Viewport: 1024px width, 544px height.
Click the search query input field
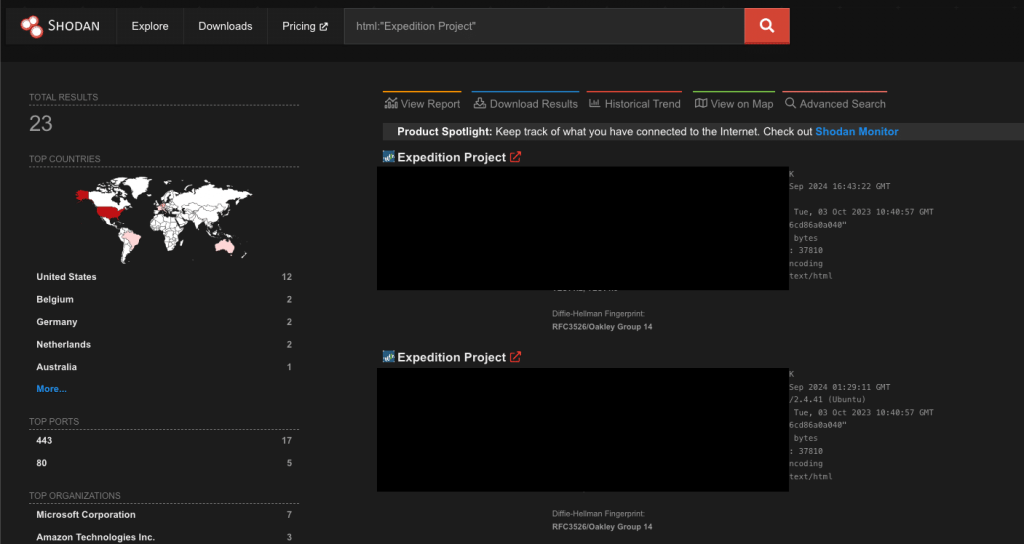click(544, 26)
